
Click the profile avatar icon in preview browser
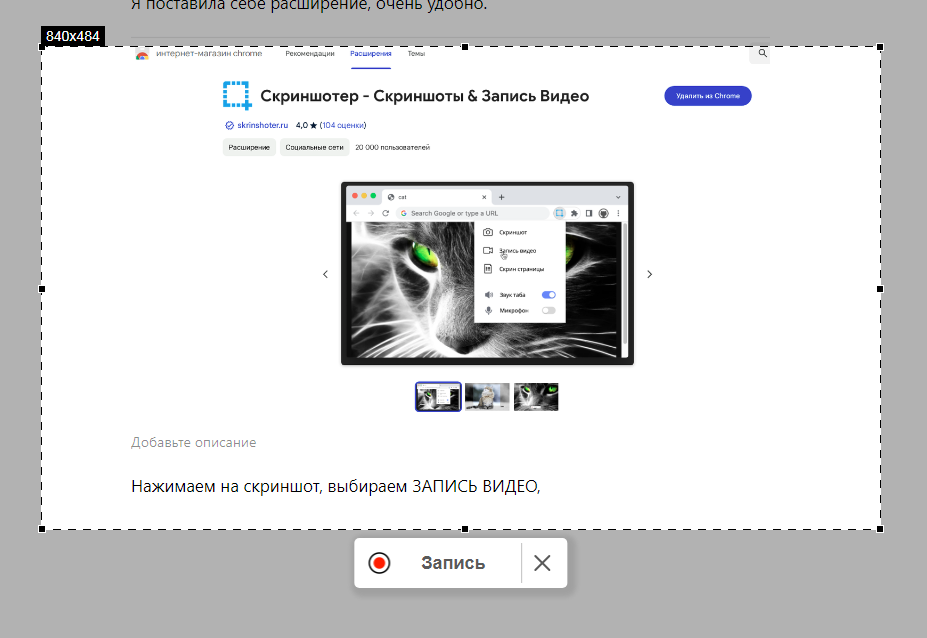click(x=604, y=213)
